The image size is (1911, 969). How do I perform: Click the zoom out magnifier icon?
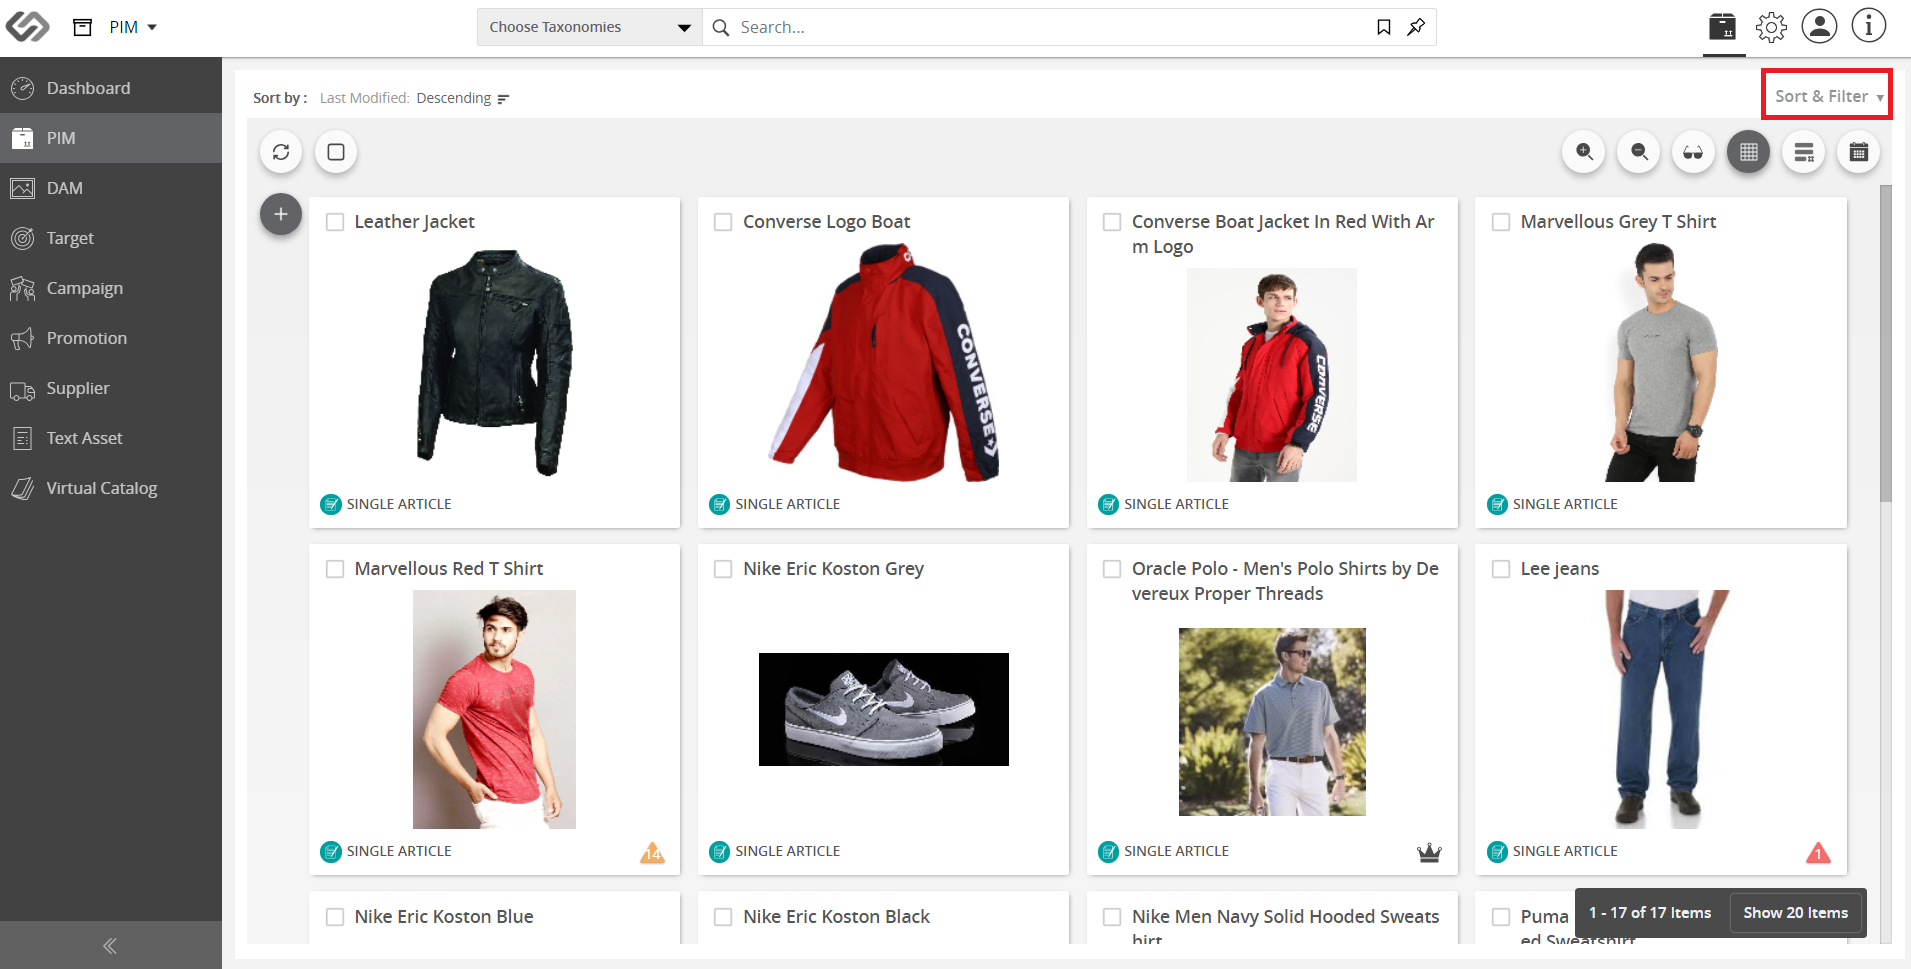1639,152
